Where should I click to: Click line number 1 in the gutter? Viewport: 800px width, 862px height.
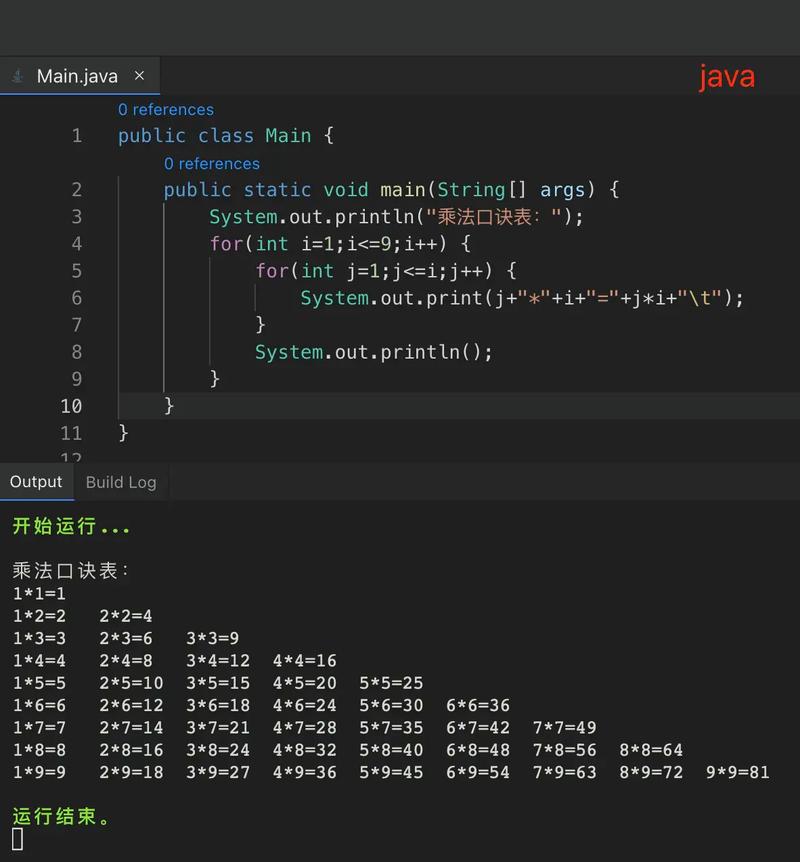pos(77,135)
